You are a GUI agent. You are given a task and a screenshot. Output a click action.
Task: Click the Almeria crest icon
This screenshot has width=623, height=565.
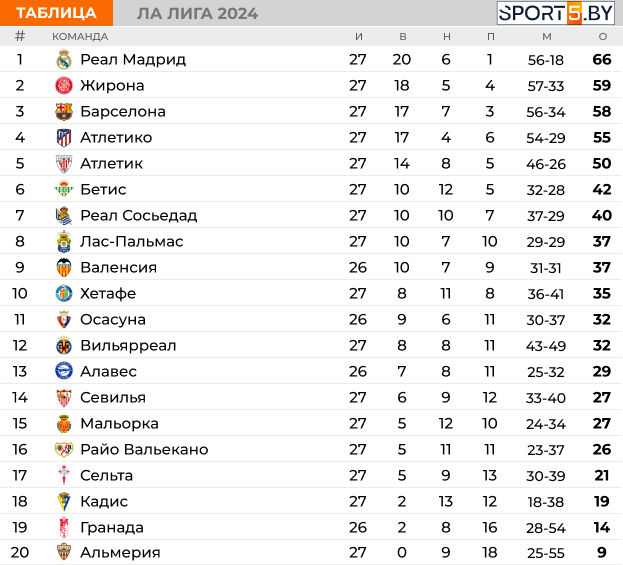(x=64, y=552)
